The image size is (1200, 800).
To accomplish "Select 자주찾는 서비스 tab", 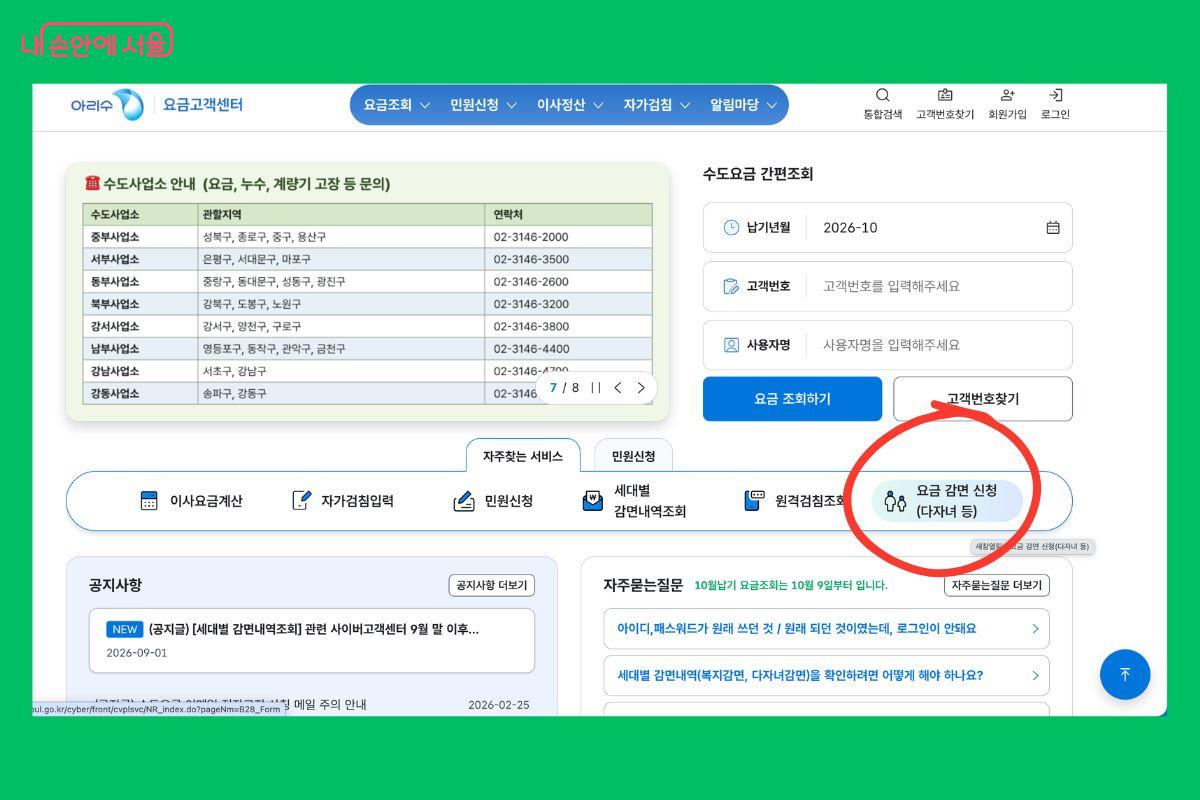I will pyautogui.click(x=523, y=456).
